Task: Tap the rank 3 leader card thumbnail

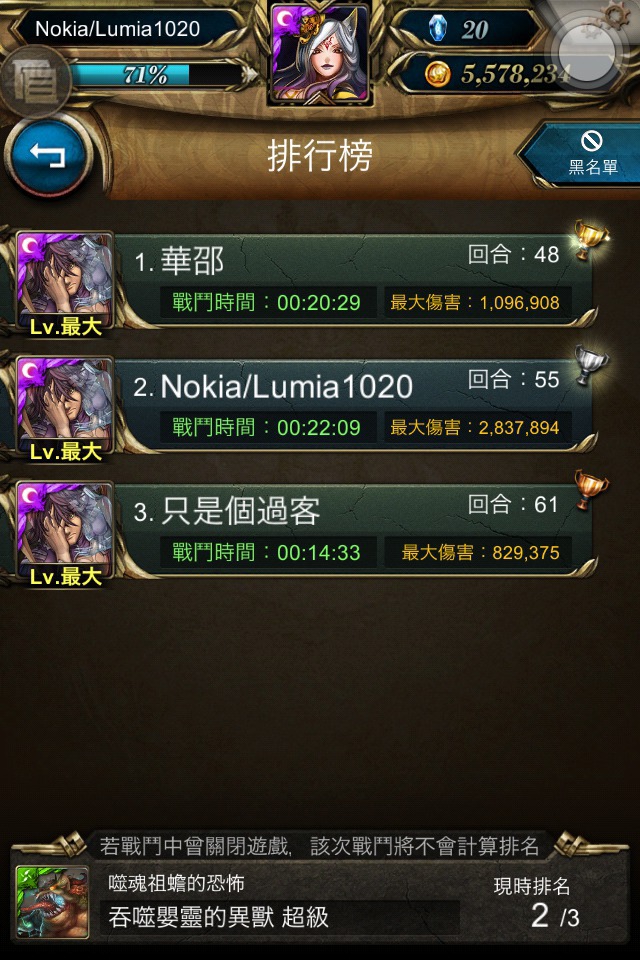Action: [65, 533]
